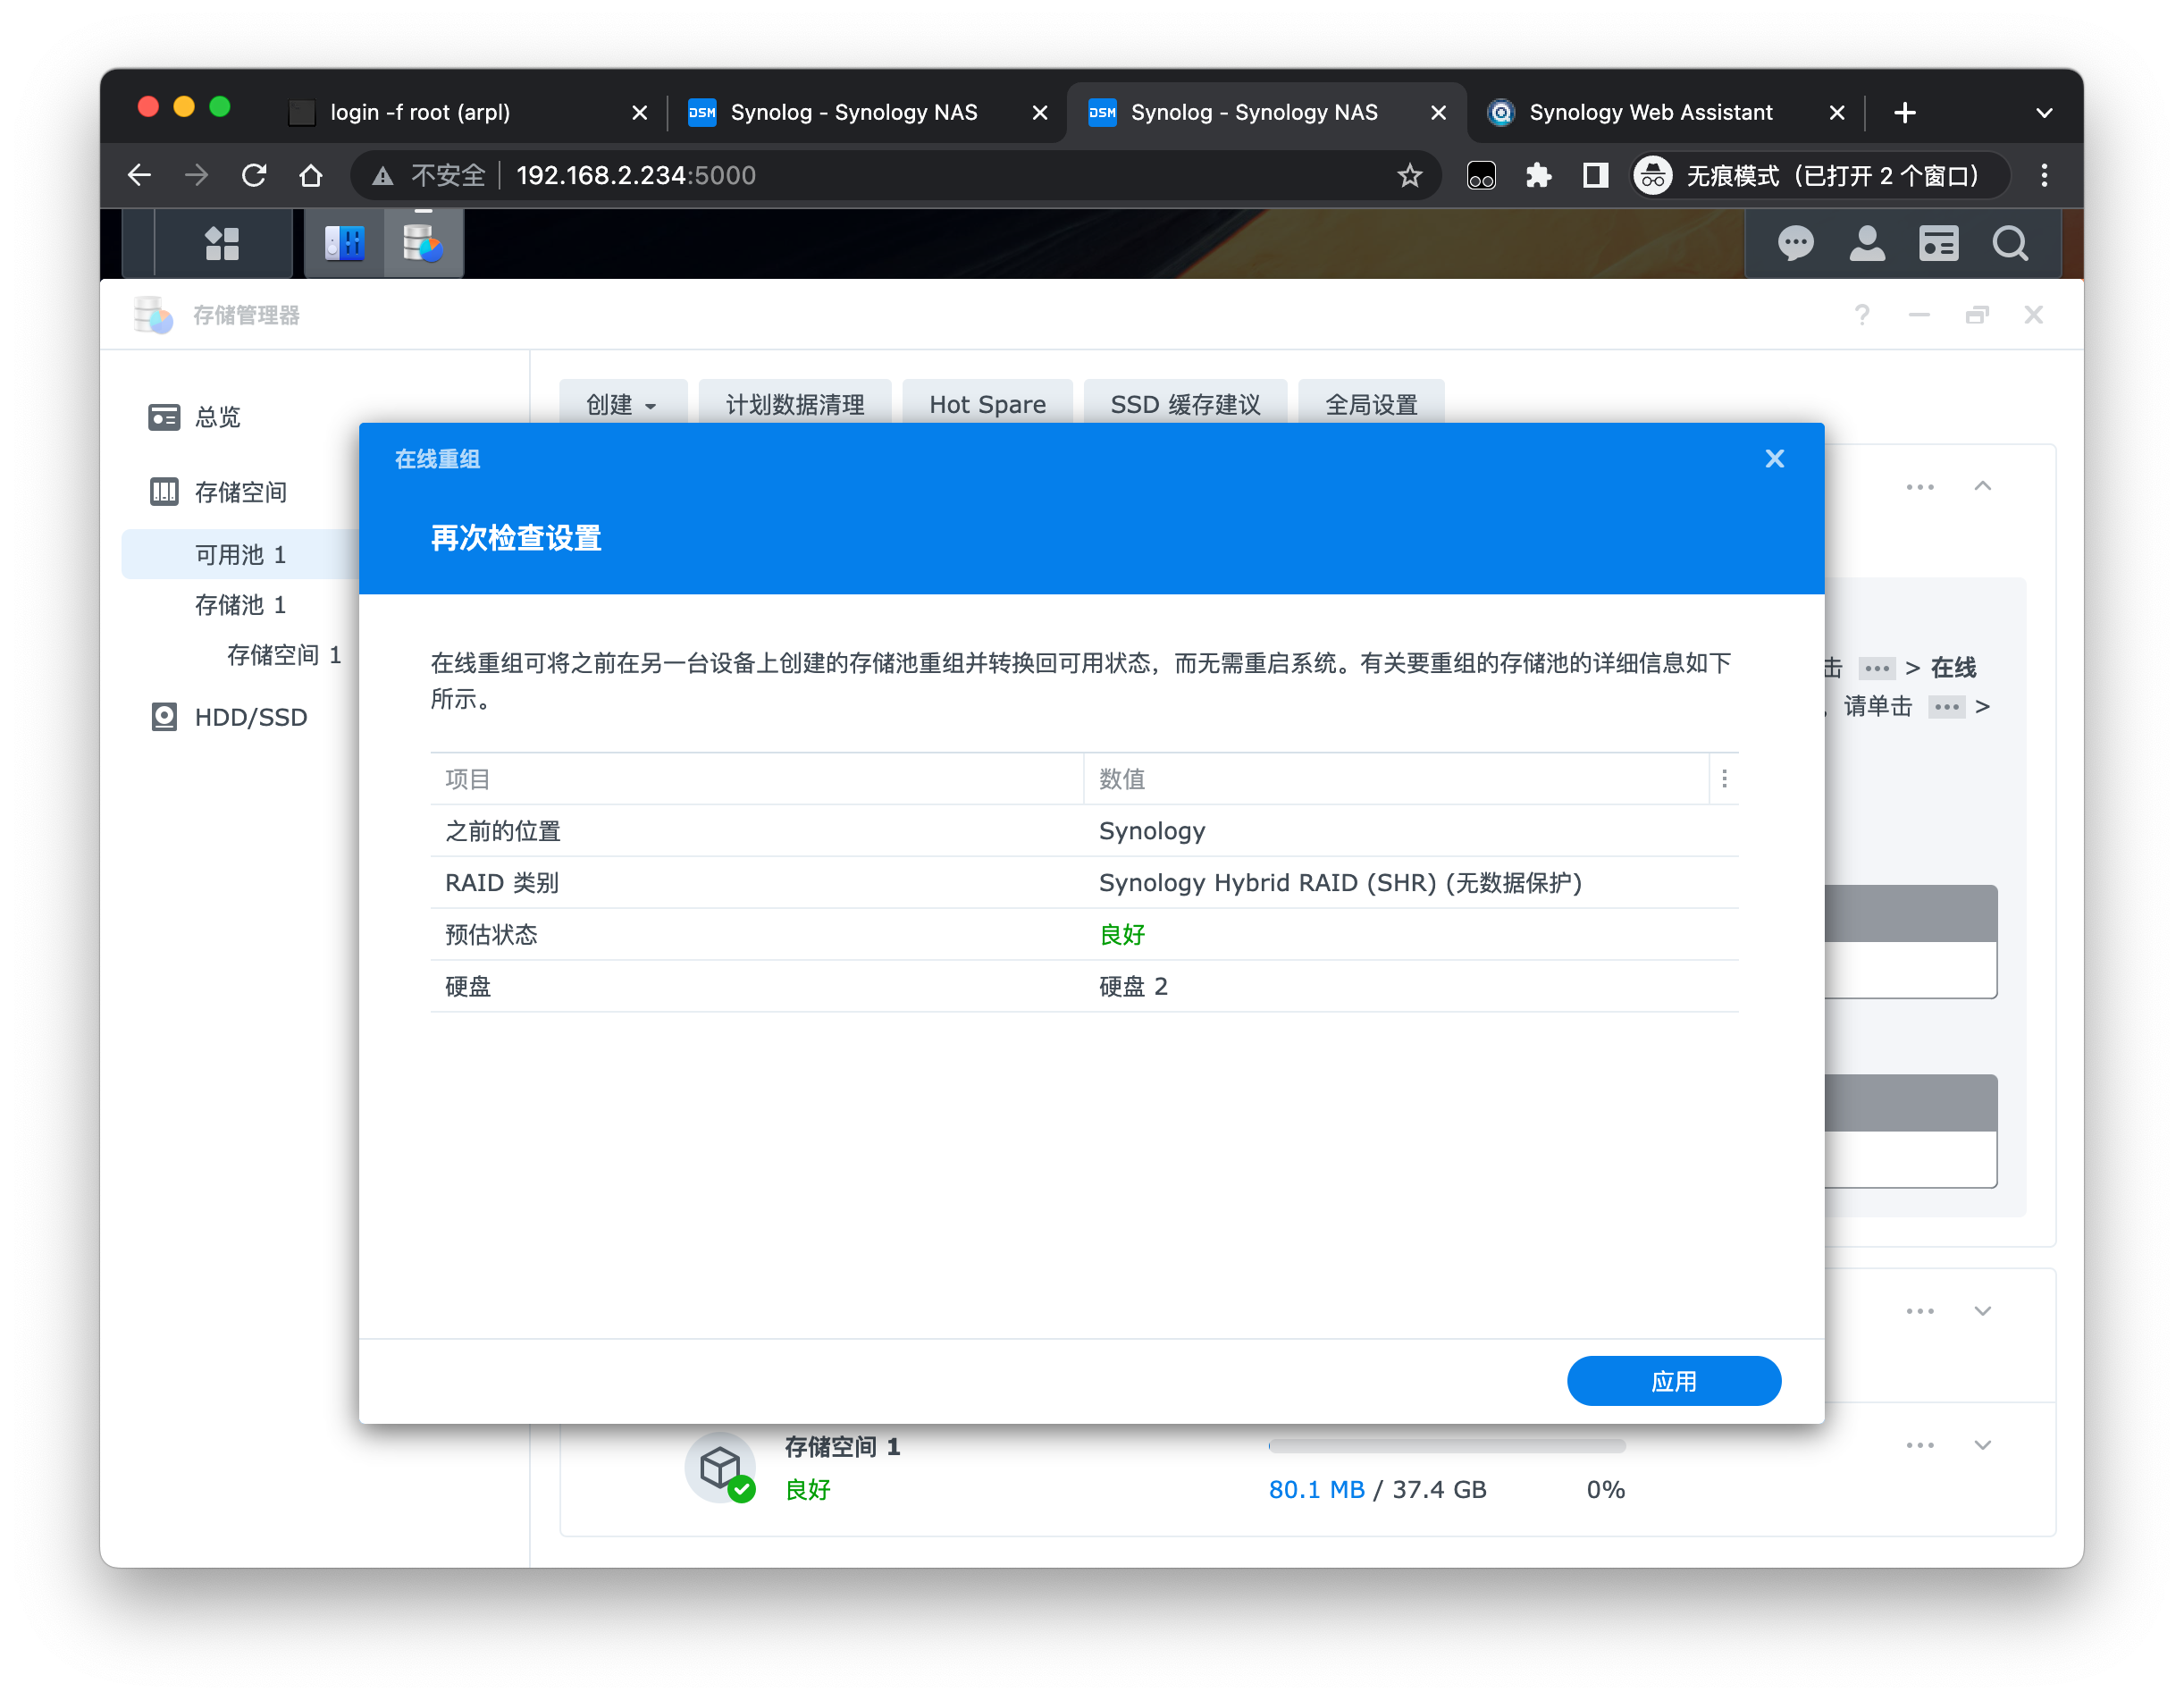
Task: Click the browser back arrow
Action: (140, 176)
